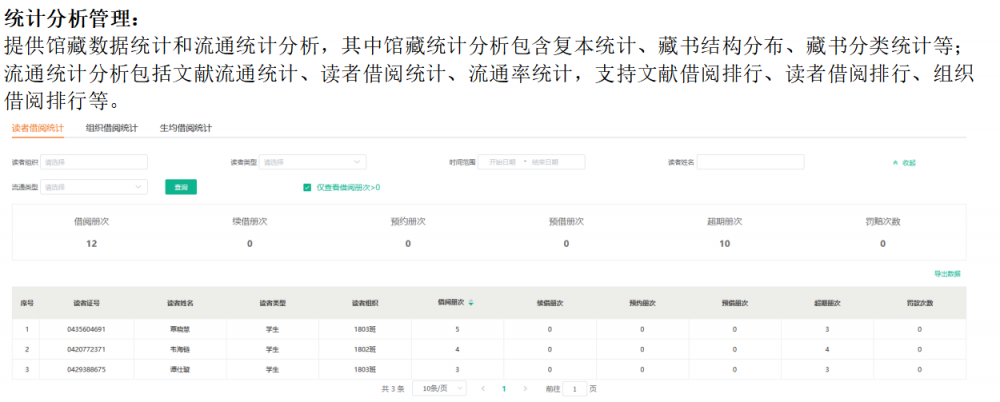Select the 读者借阅统计 tab

38,128
